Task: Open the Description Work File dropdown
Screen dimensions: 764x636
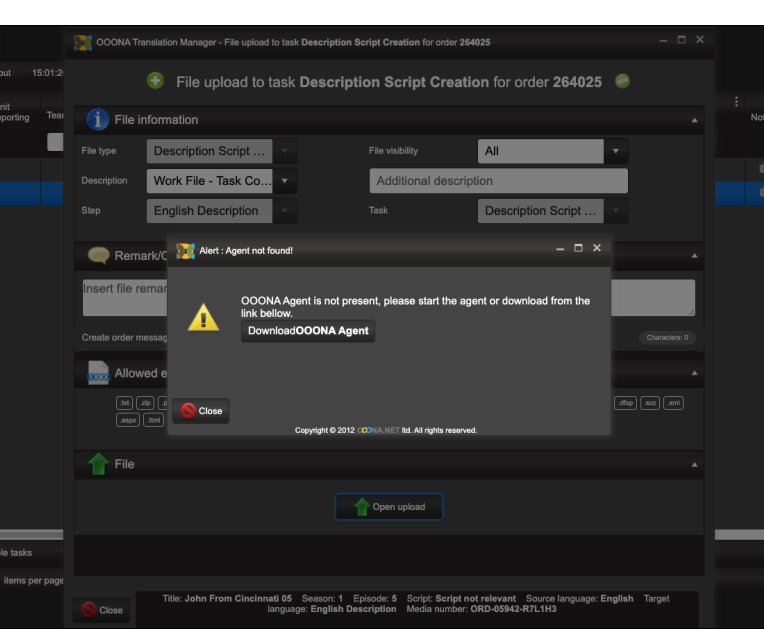Action: 285,181
